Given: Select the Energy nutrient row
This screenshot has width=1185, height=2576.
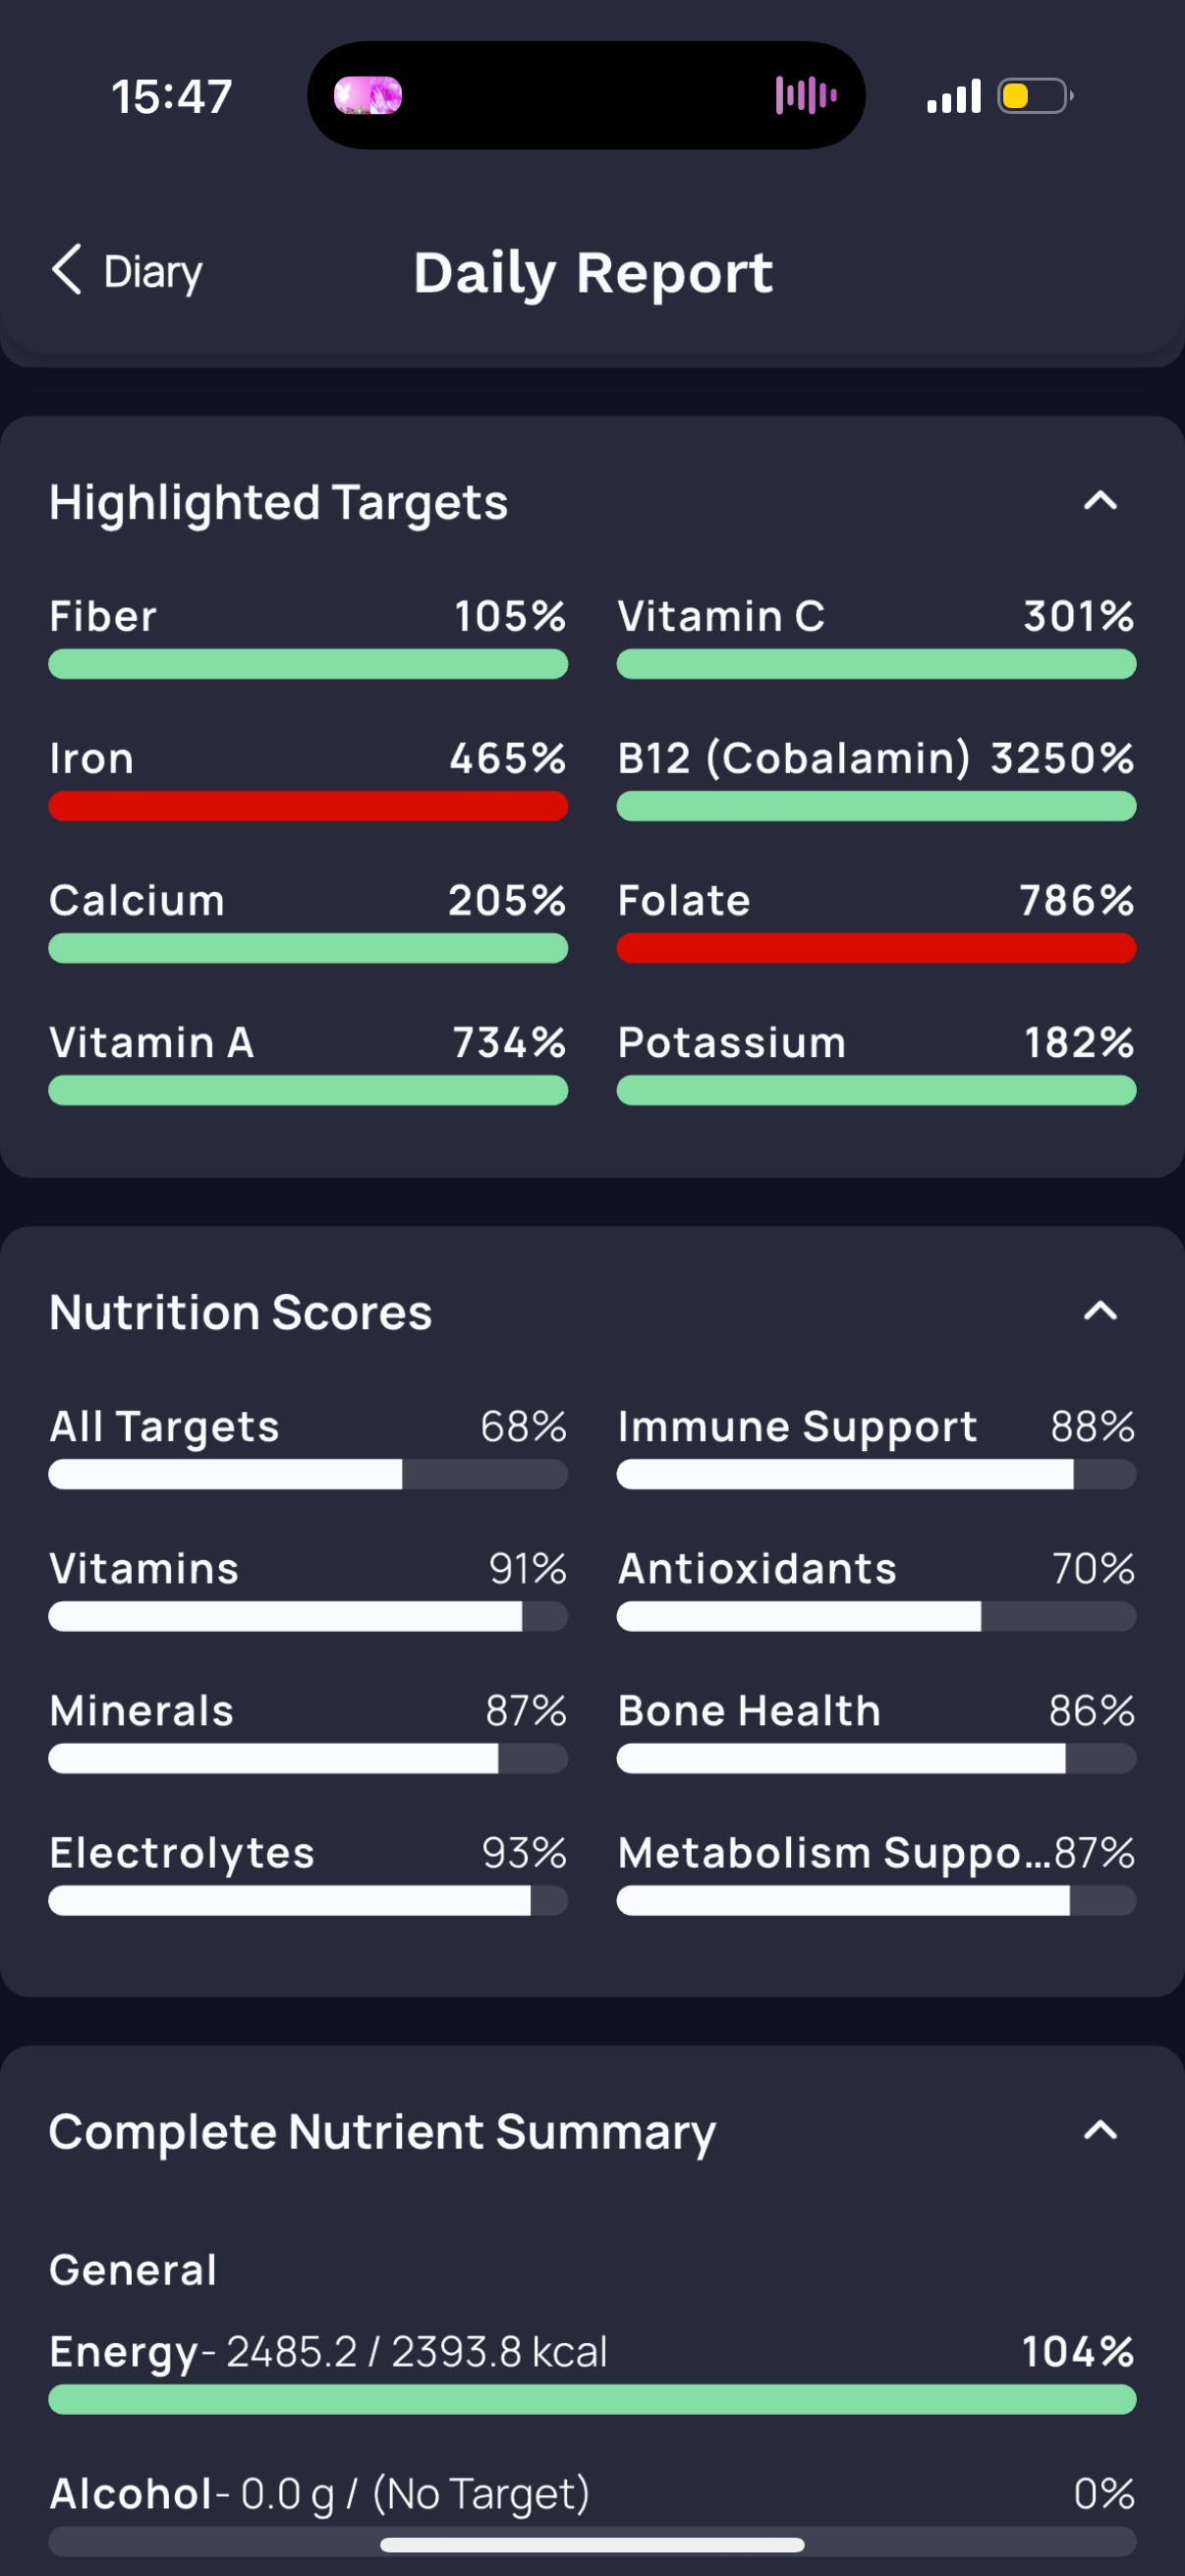Looking at the screenshot, I should (592, 2371).
